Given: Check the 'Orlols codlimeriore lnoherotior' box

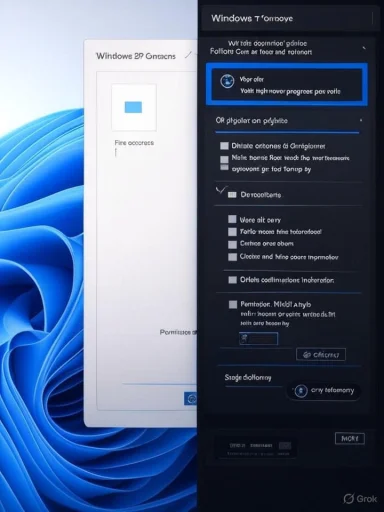Looking at the screenshot, I should click(x=232, y=280).
